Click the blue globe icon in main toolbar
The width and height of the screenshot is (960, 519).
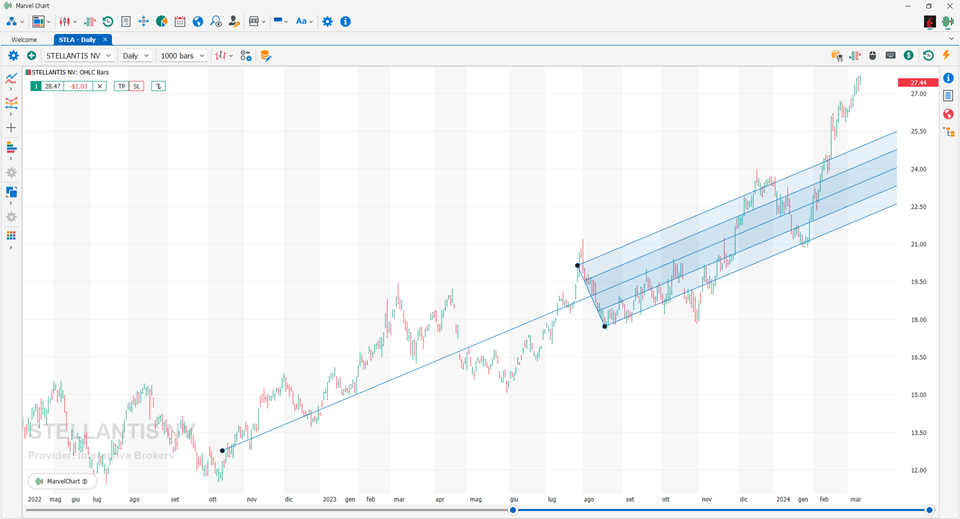tap(198, 21)
